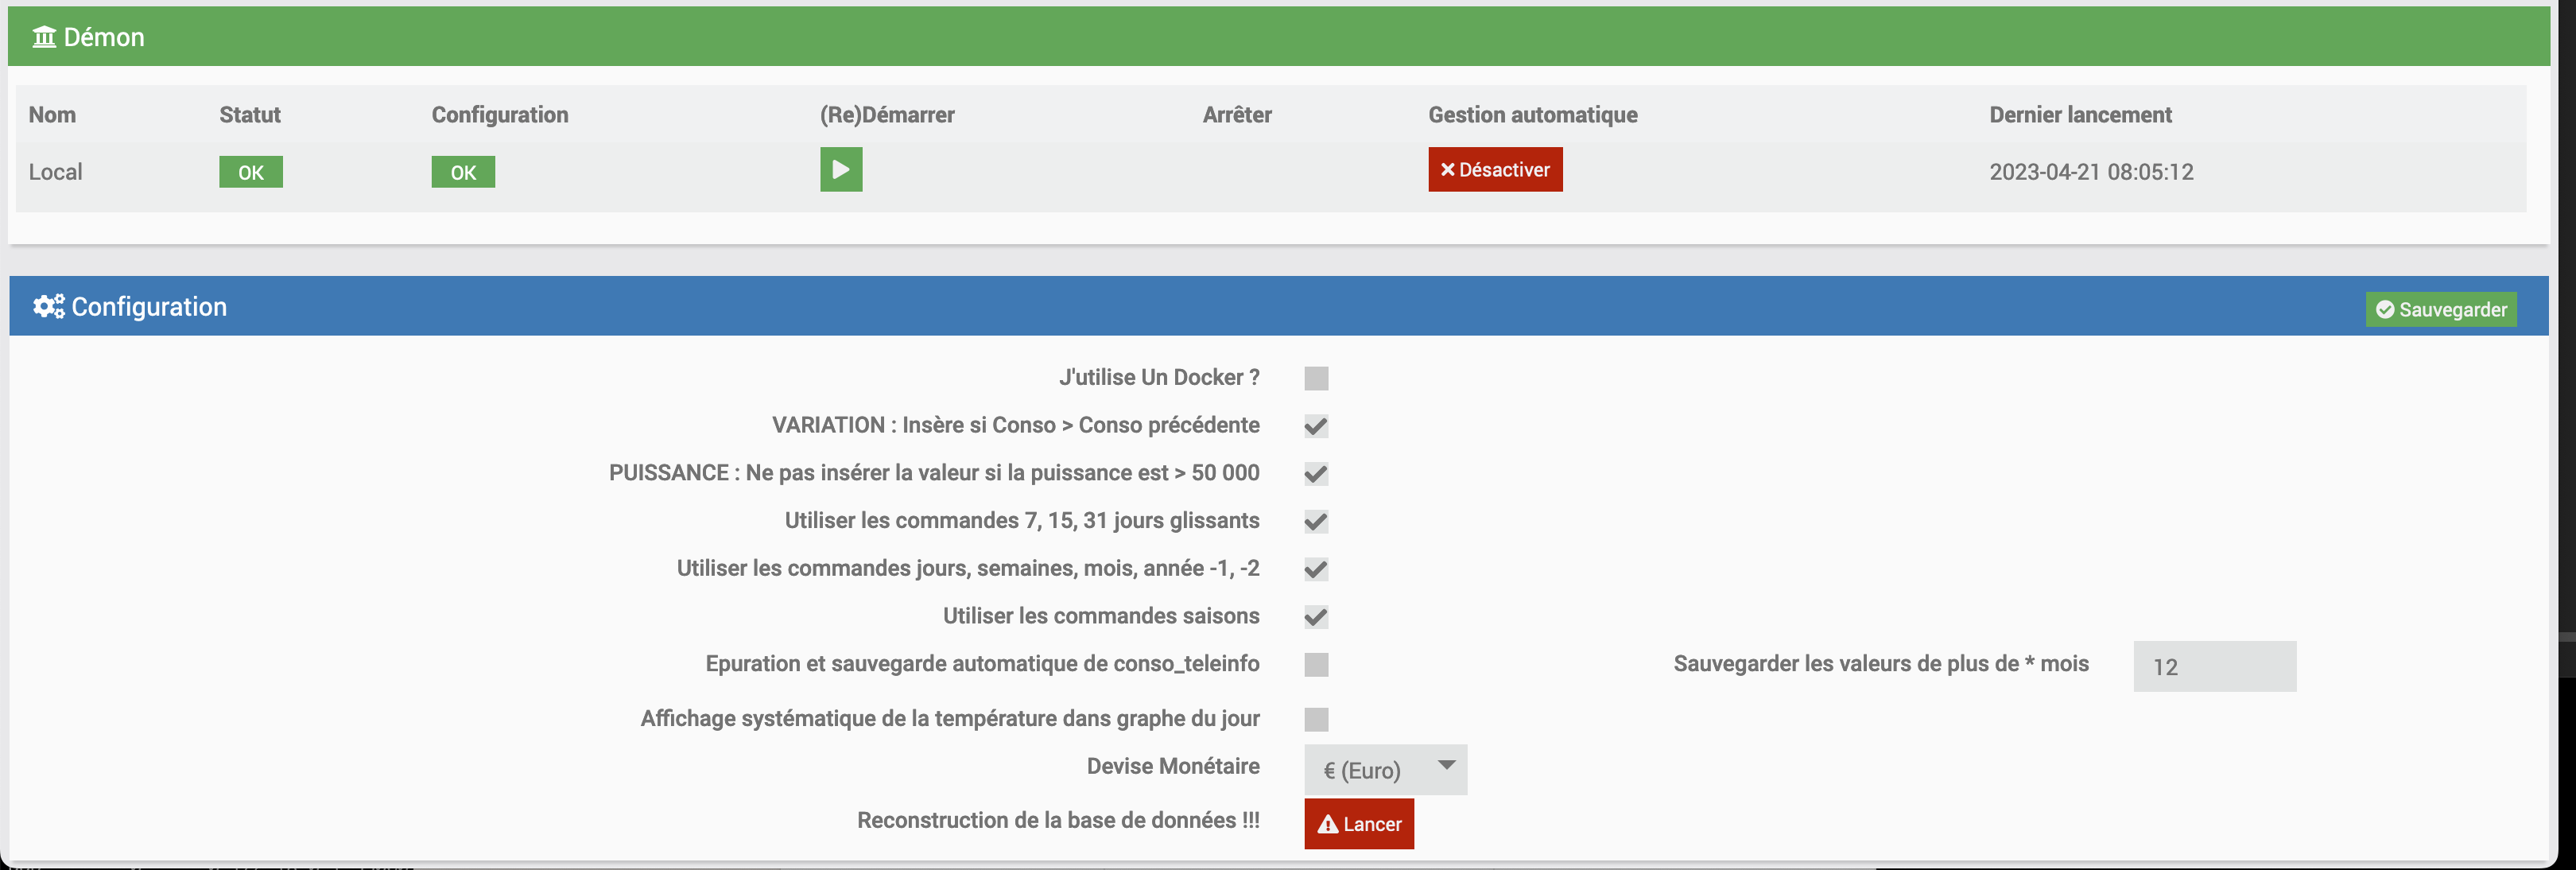This screenshot has width=2576, height=870.
Task: Click the red Lancer button
Action: click(1359, 824)
